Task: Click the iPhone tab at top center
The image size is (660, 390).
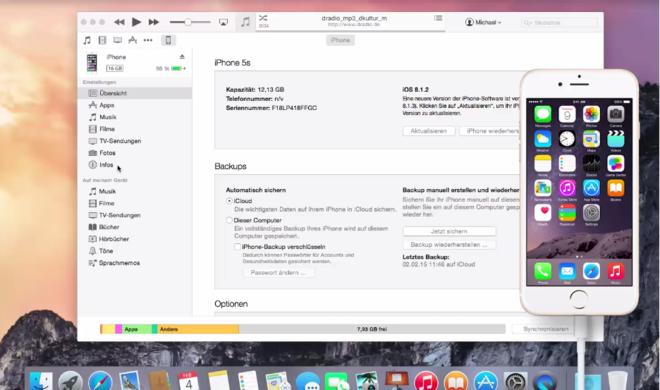Action: pyautogui.click(x=340, y=40)
